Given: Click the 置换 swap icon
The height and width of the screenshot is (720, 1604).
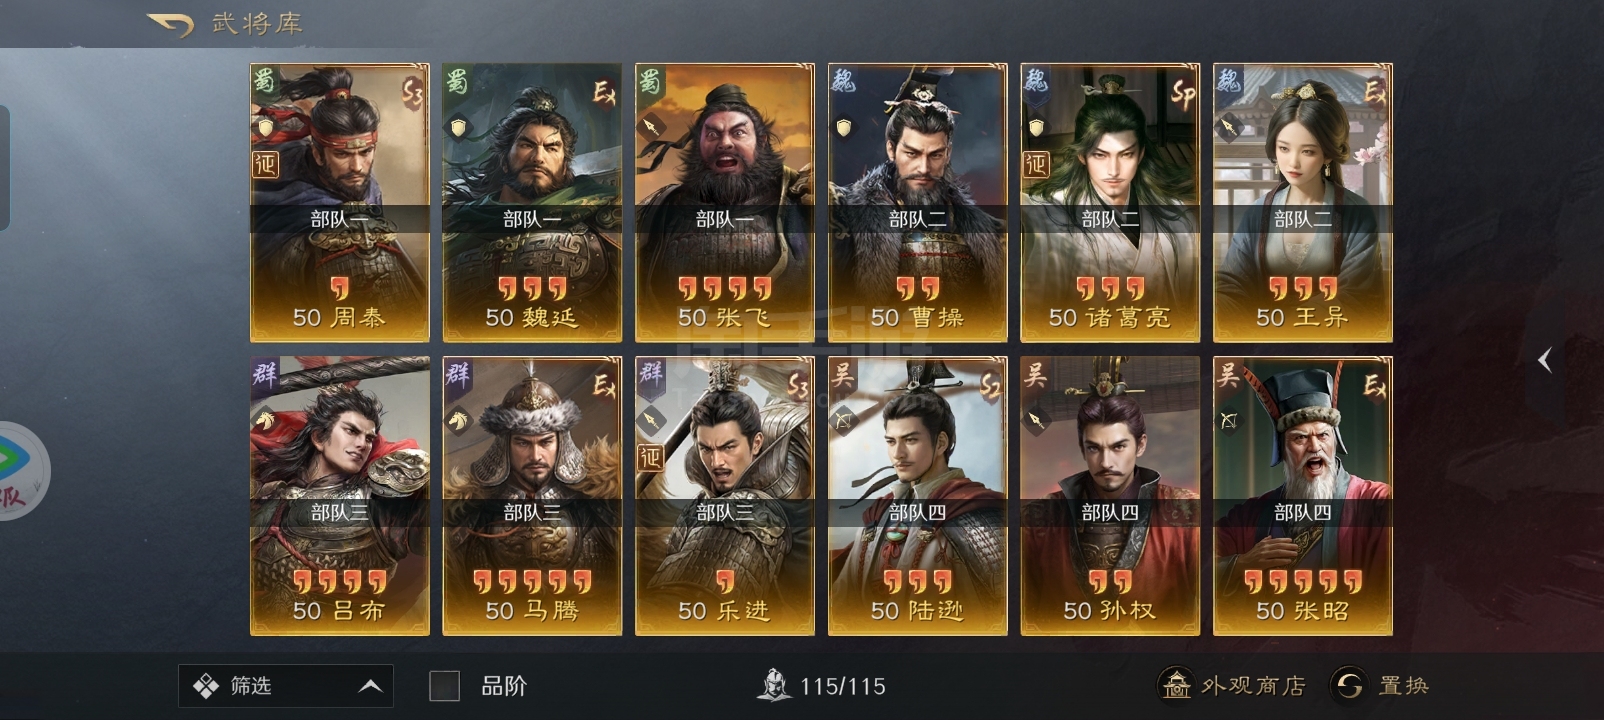Looking at the screenshot, I should click(1349, 685).
